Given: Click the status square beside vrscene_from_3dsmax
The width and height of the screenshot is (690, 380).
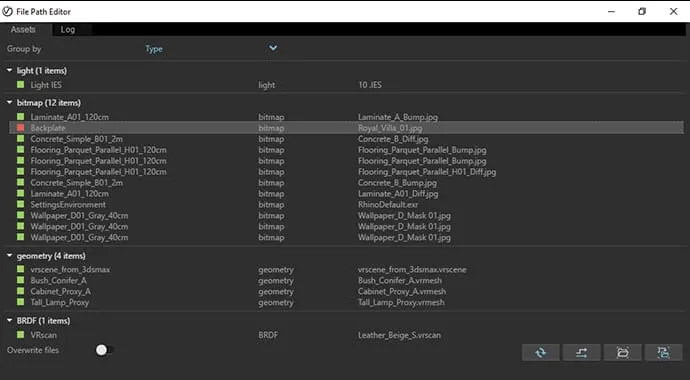Looking at the screenshot, I should coord(20,269).
